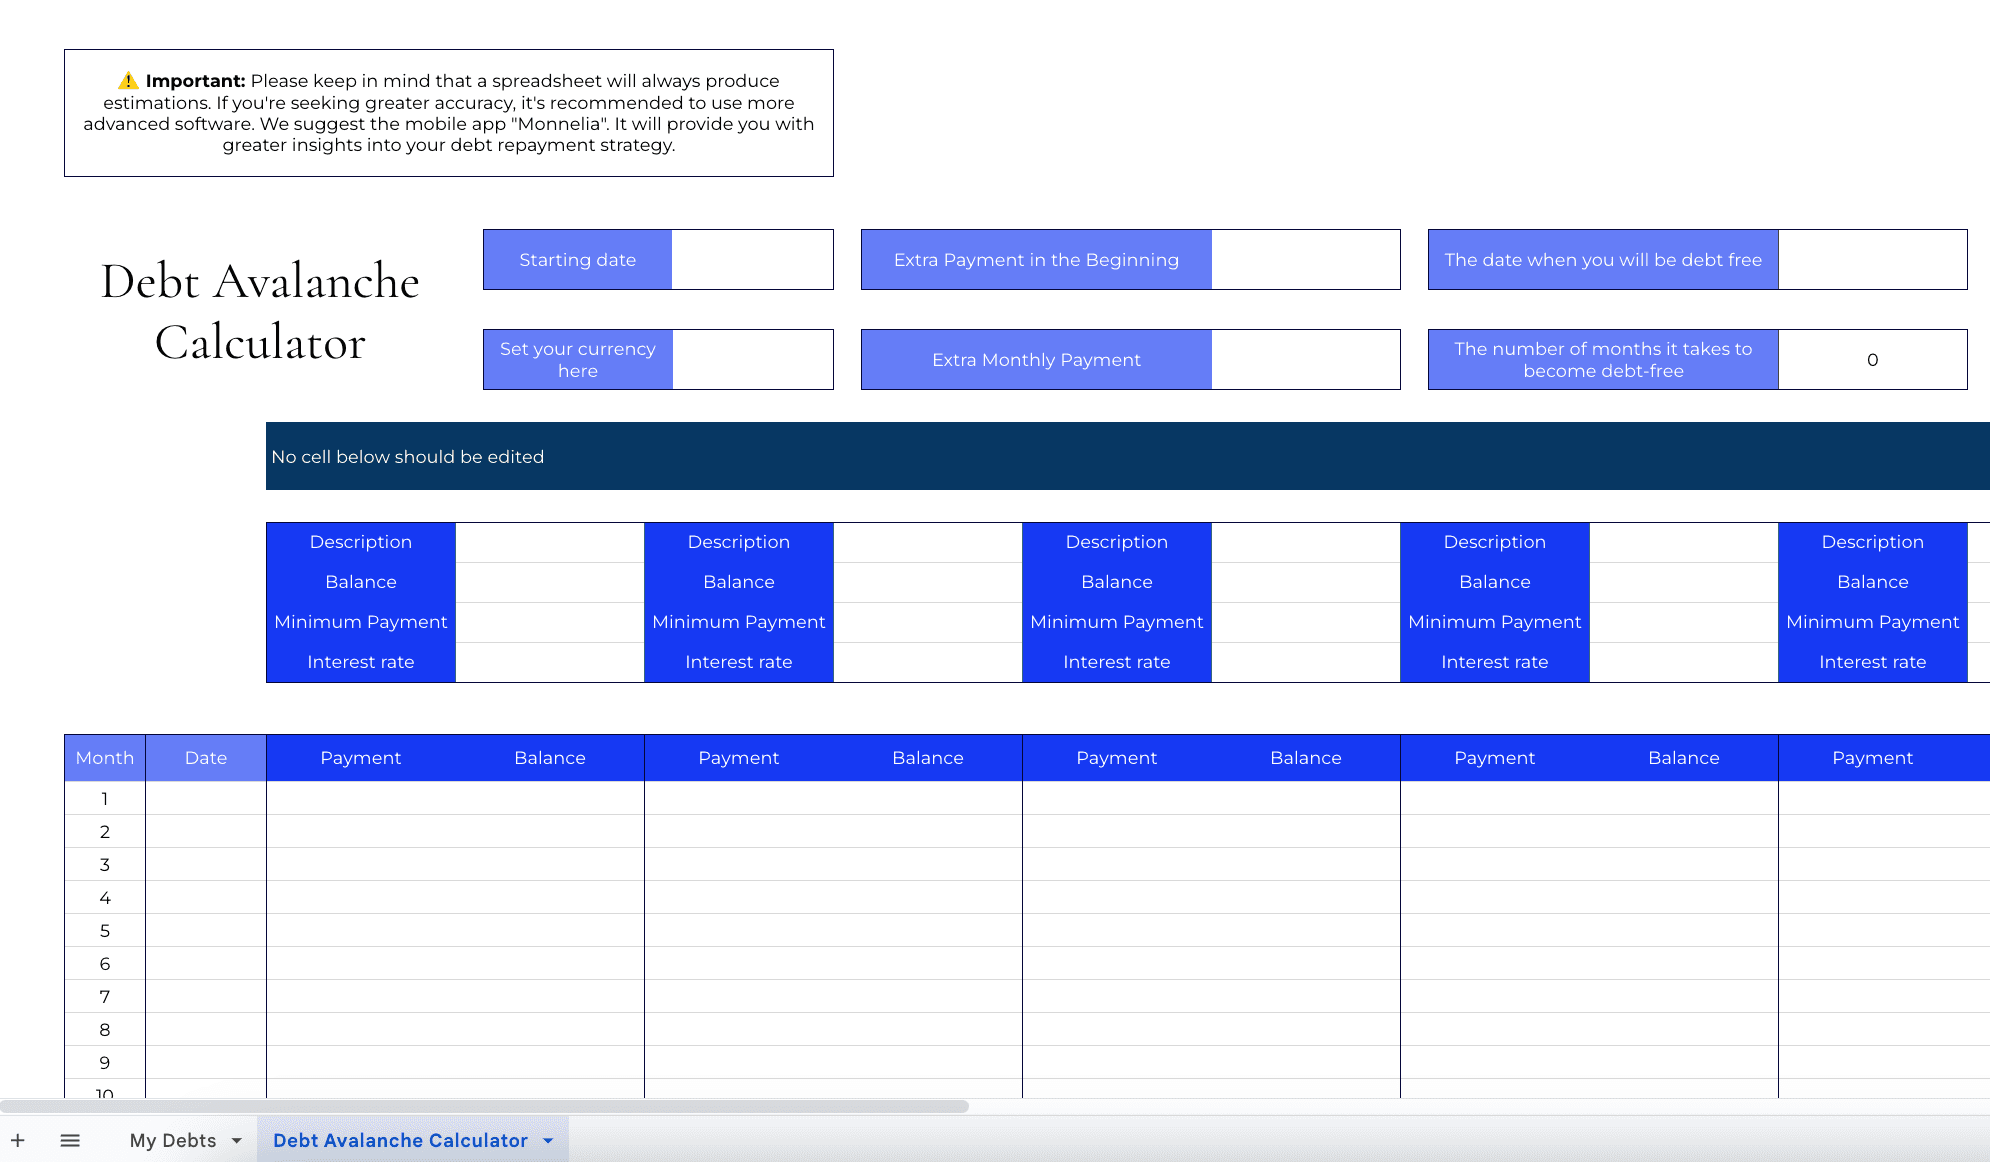Screen dimensions: 1990x1162
Task: Click second debt Description input cell
Action: (927, 541)
